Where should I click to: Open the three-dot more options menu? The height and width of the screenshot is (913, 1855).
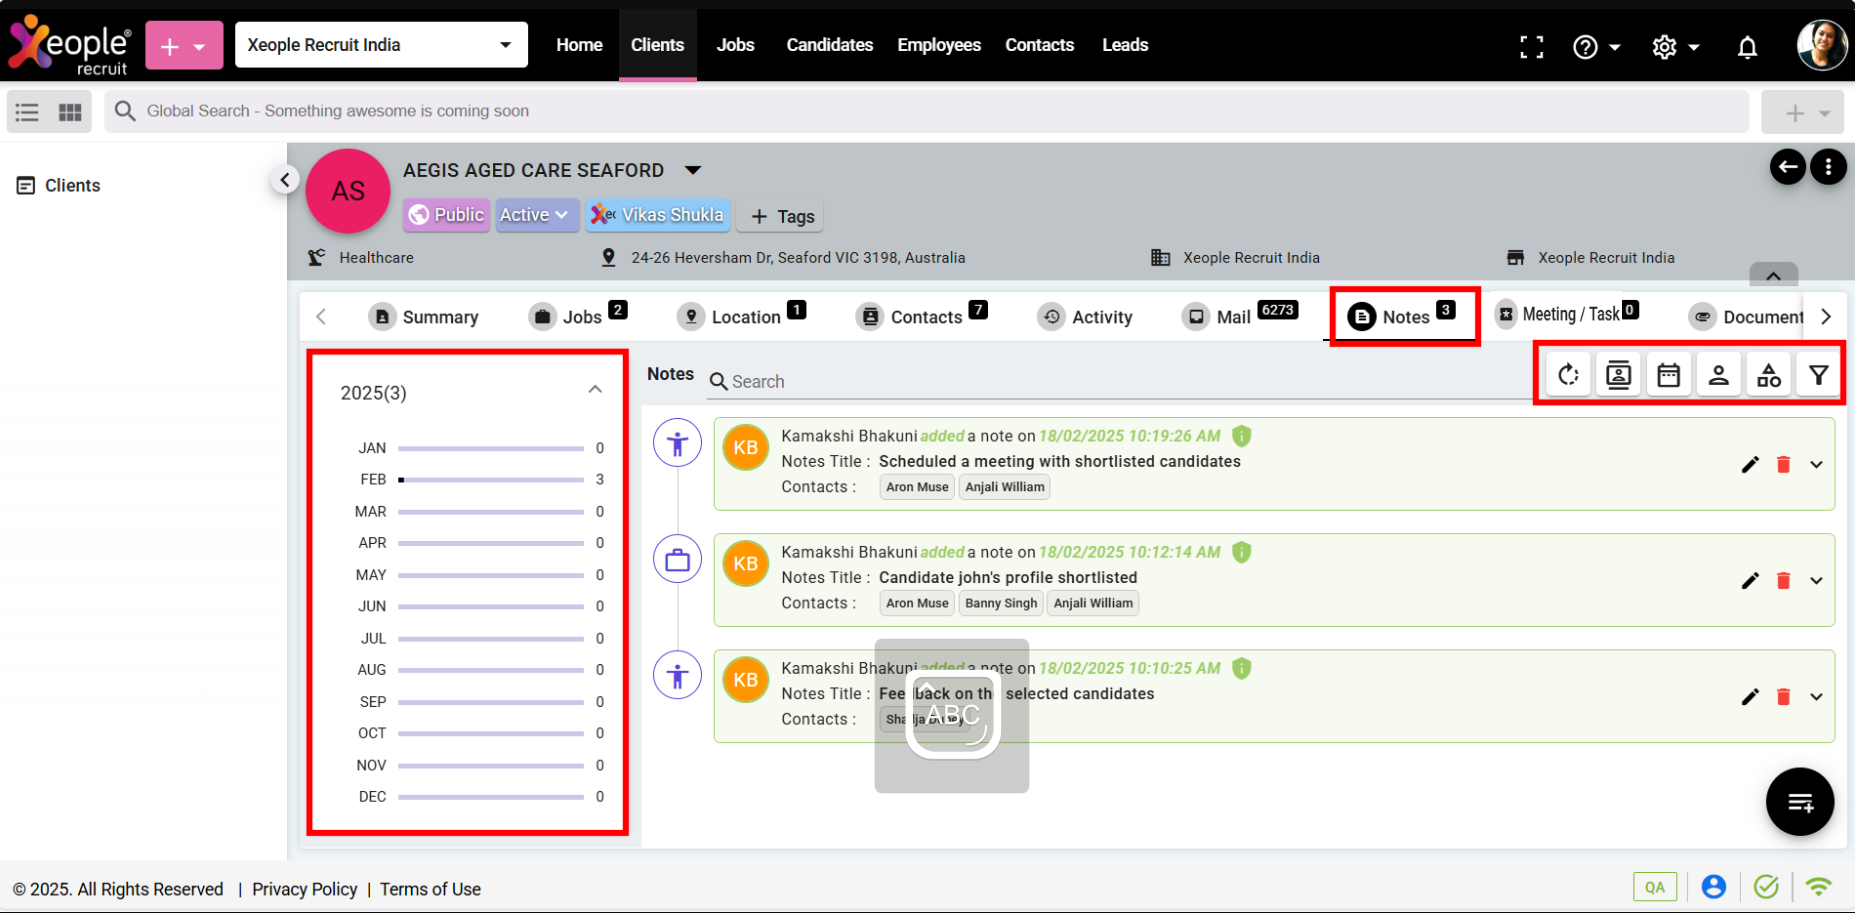tap(1828, 167)
